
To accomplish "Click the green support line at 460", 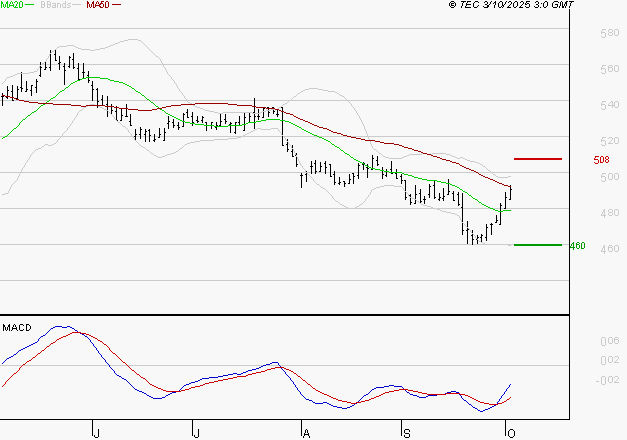I will coord(538,245).
